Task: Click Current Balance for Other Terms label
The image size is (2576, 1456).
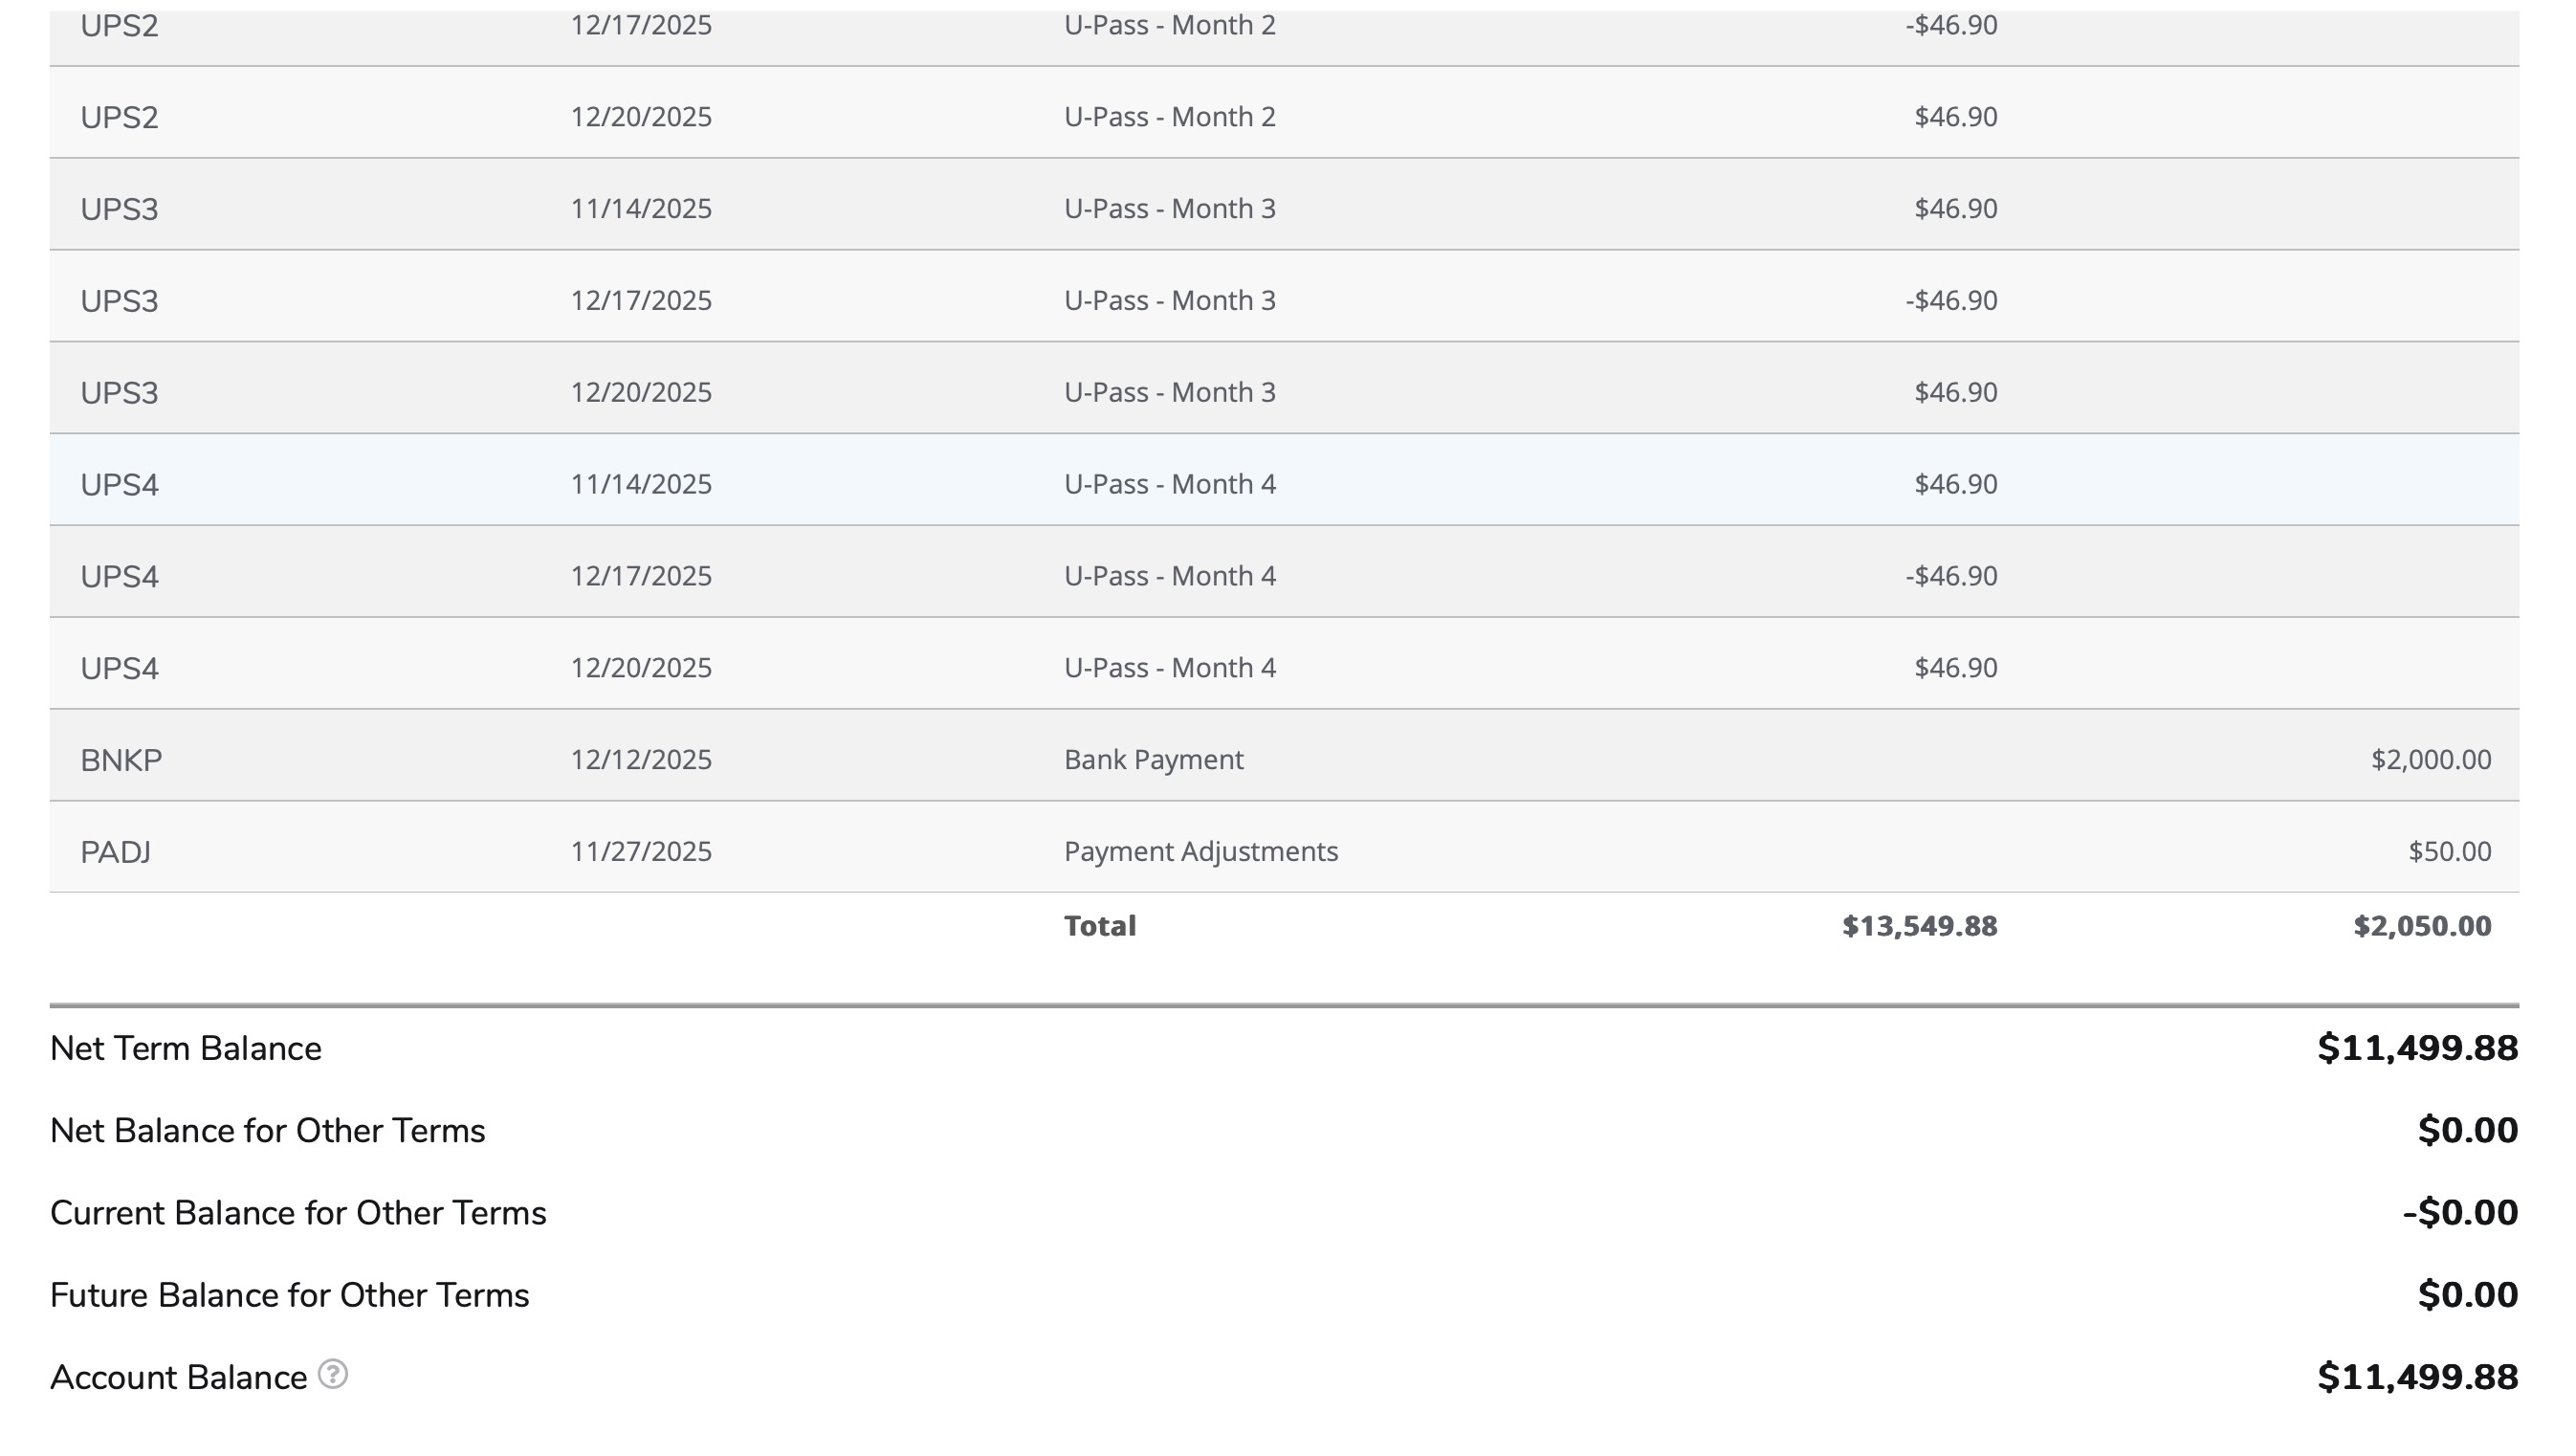Action: coord(298,1213)
